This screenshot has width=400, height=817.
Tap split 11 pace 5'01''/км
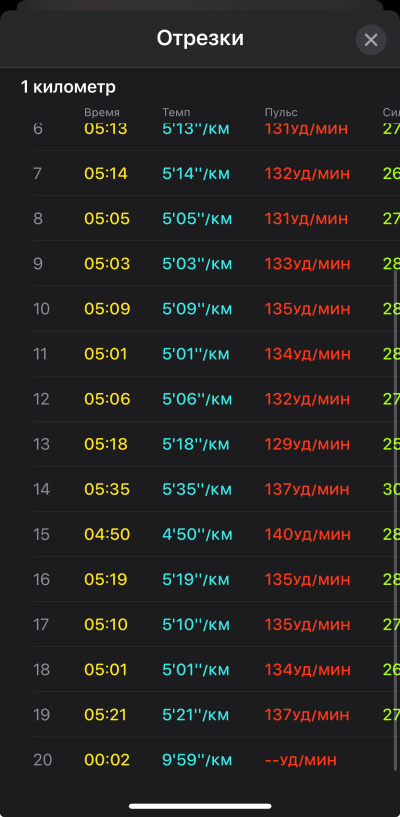[196, 354]
